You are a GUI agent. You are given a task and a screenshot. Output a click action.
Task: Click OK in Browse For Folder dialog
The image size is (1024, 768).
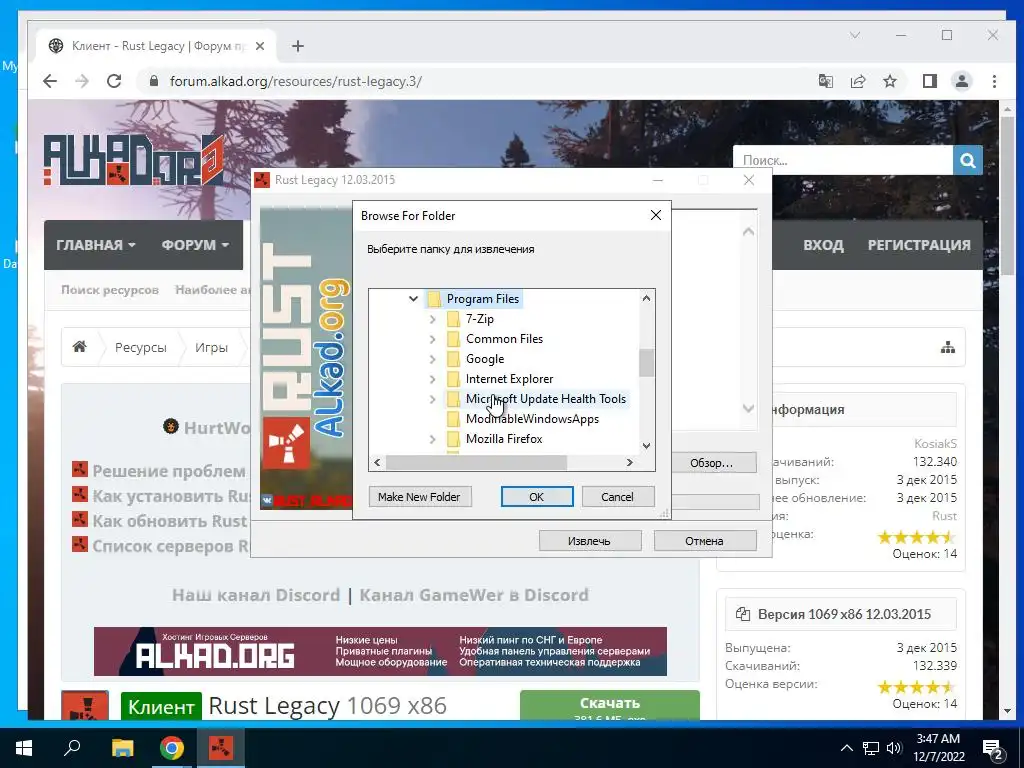point(537,497)
